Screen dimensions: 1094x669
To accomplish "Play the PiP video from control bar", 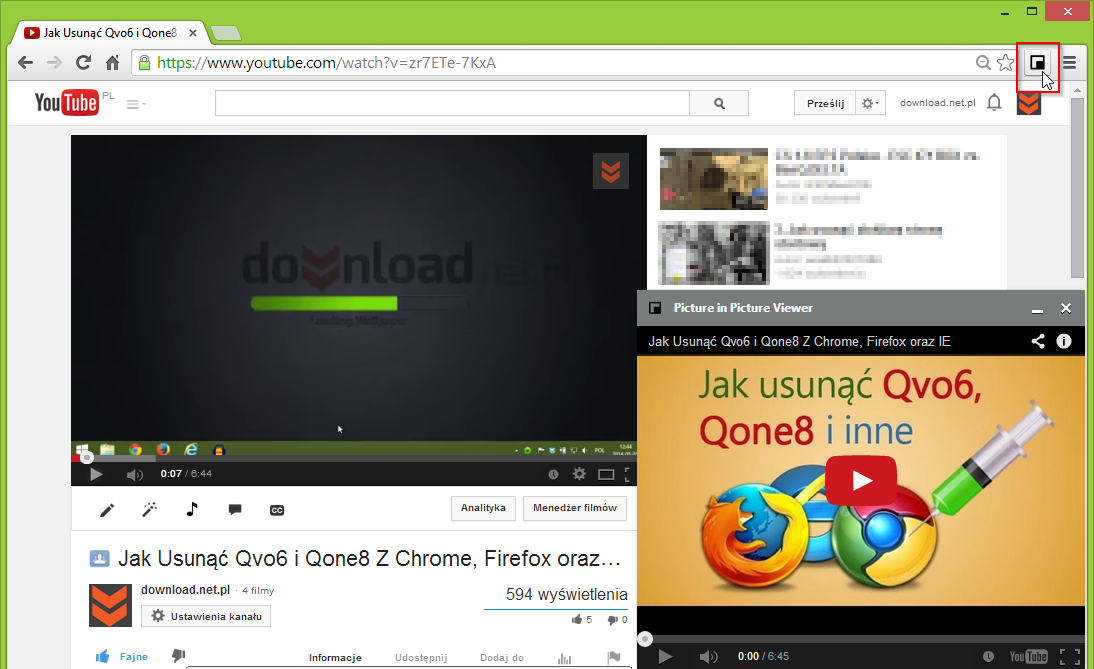I will 666,656.
